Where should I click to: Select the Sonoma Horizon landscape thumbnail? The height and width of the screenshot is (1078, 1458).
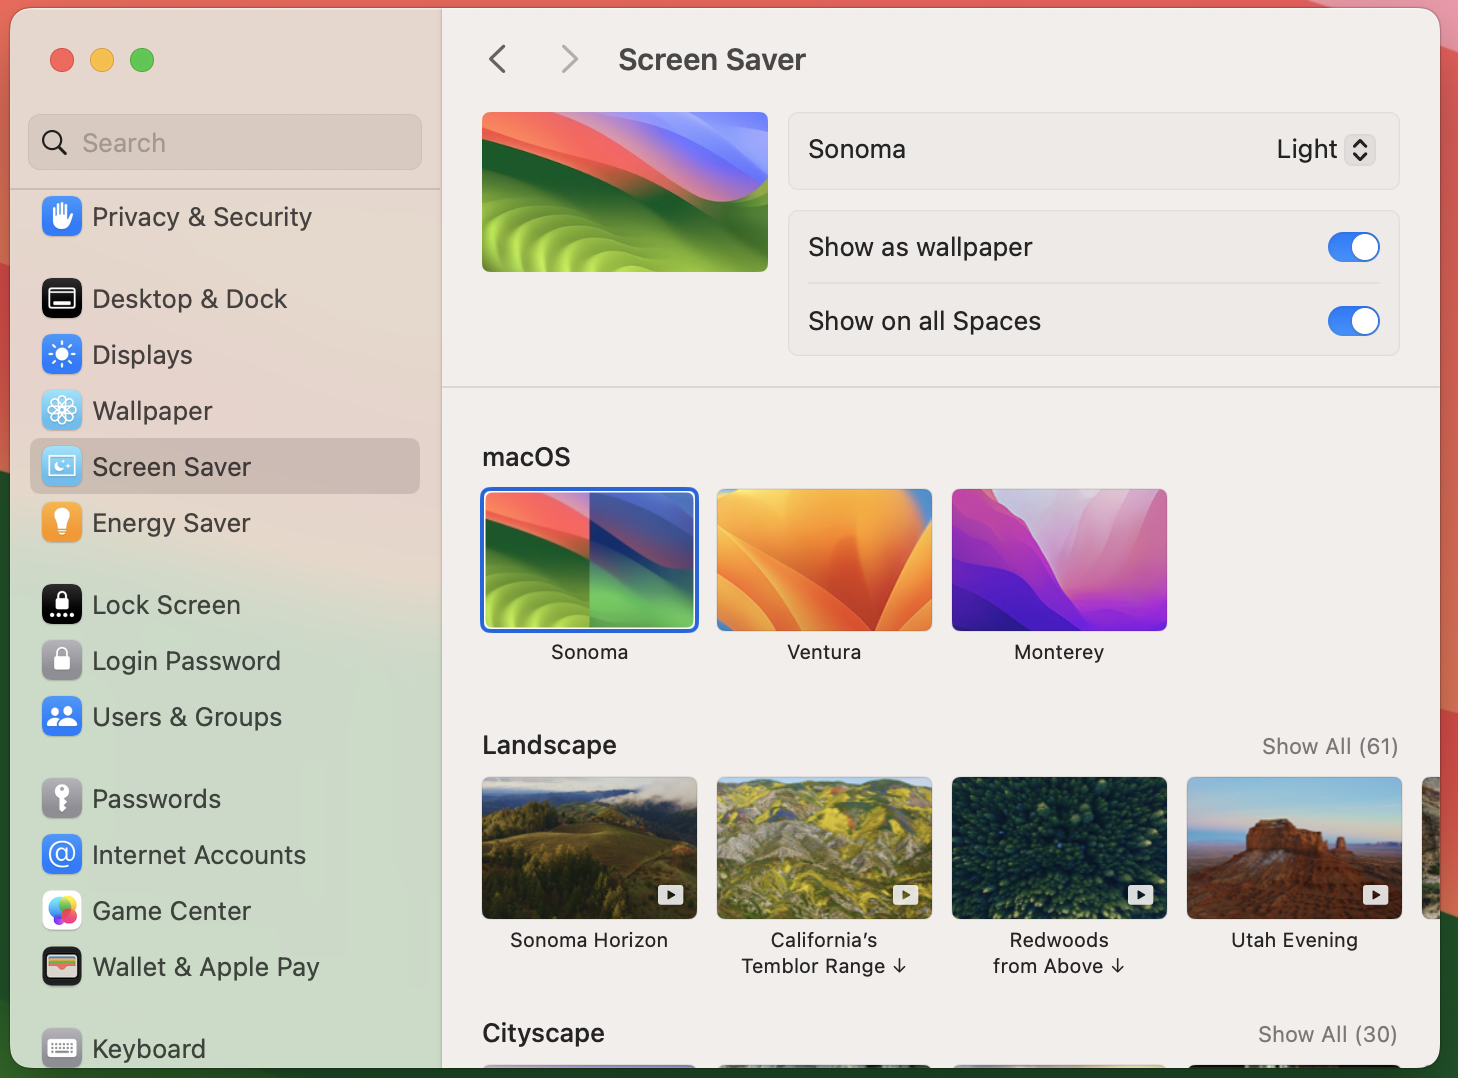tap(589, 848)
